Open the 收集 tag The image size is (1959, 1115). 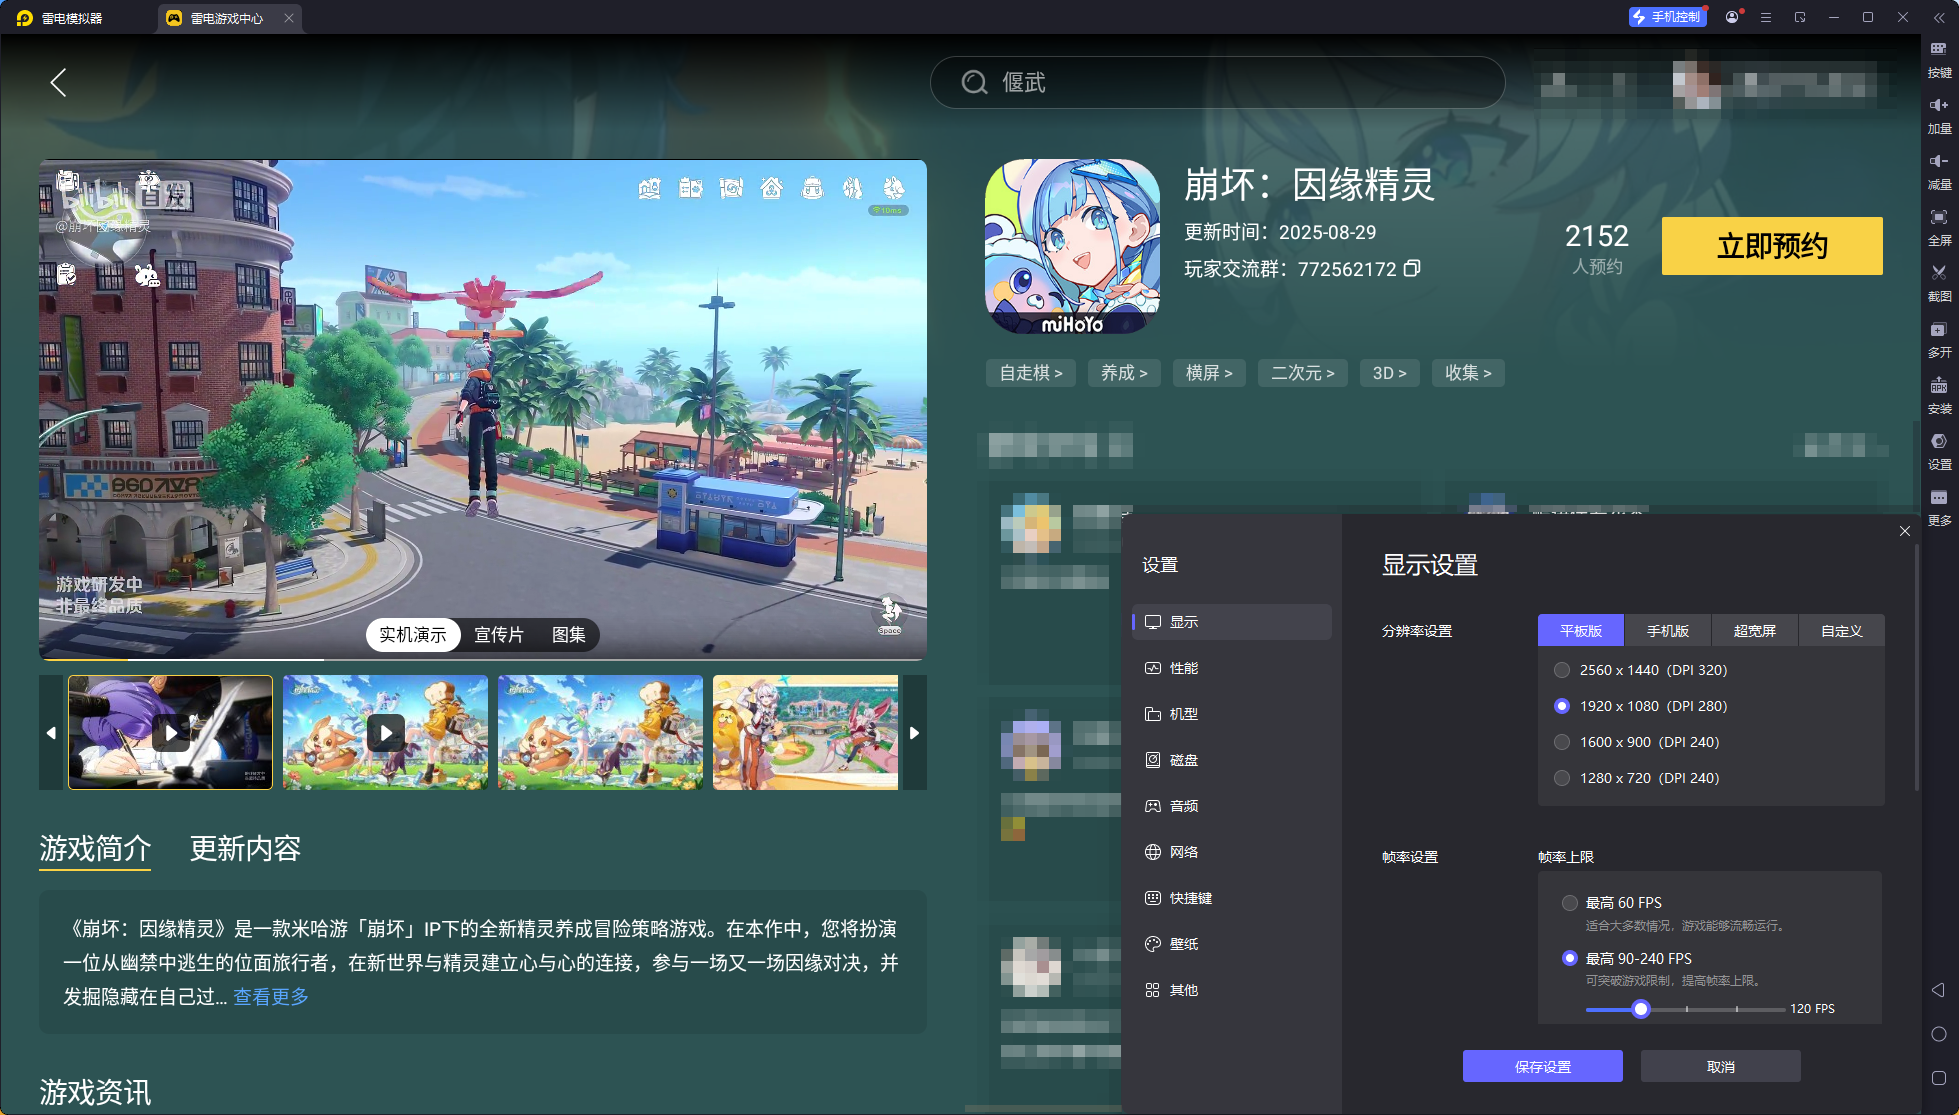(1468, 373)
